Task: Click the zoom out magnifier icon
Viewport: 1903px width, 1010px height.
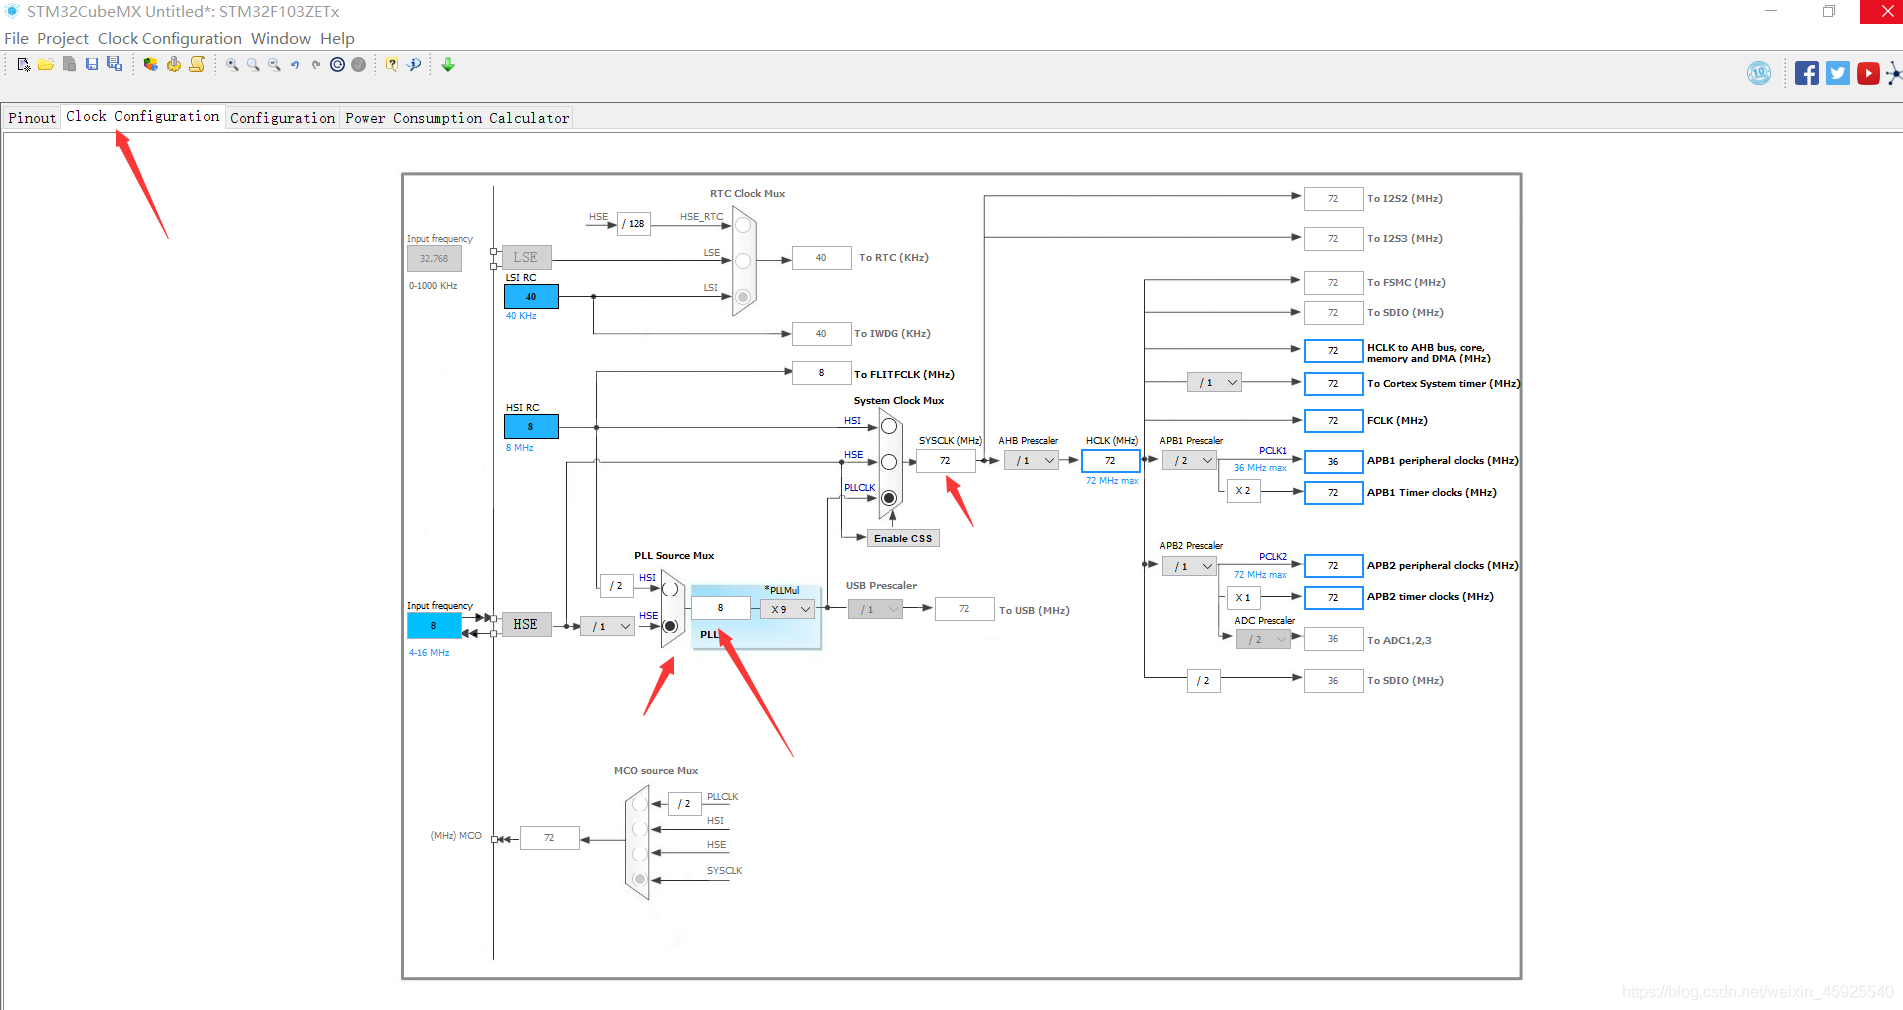Action: click(274, 65)
